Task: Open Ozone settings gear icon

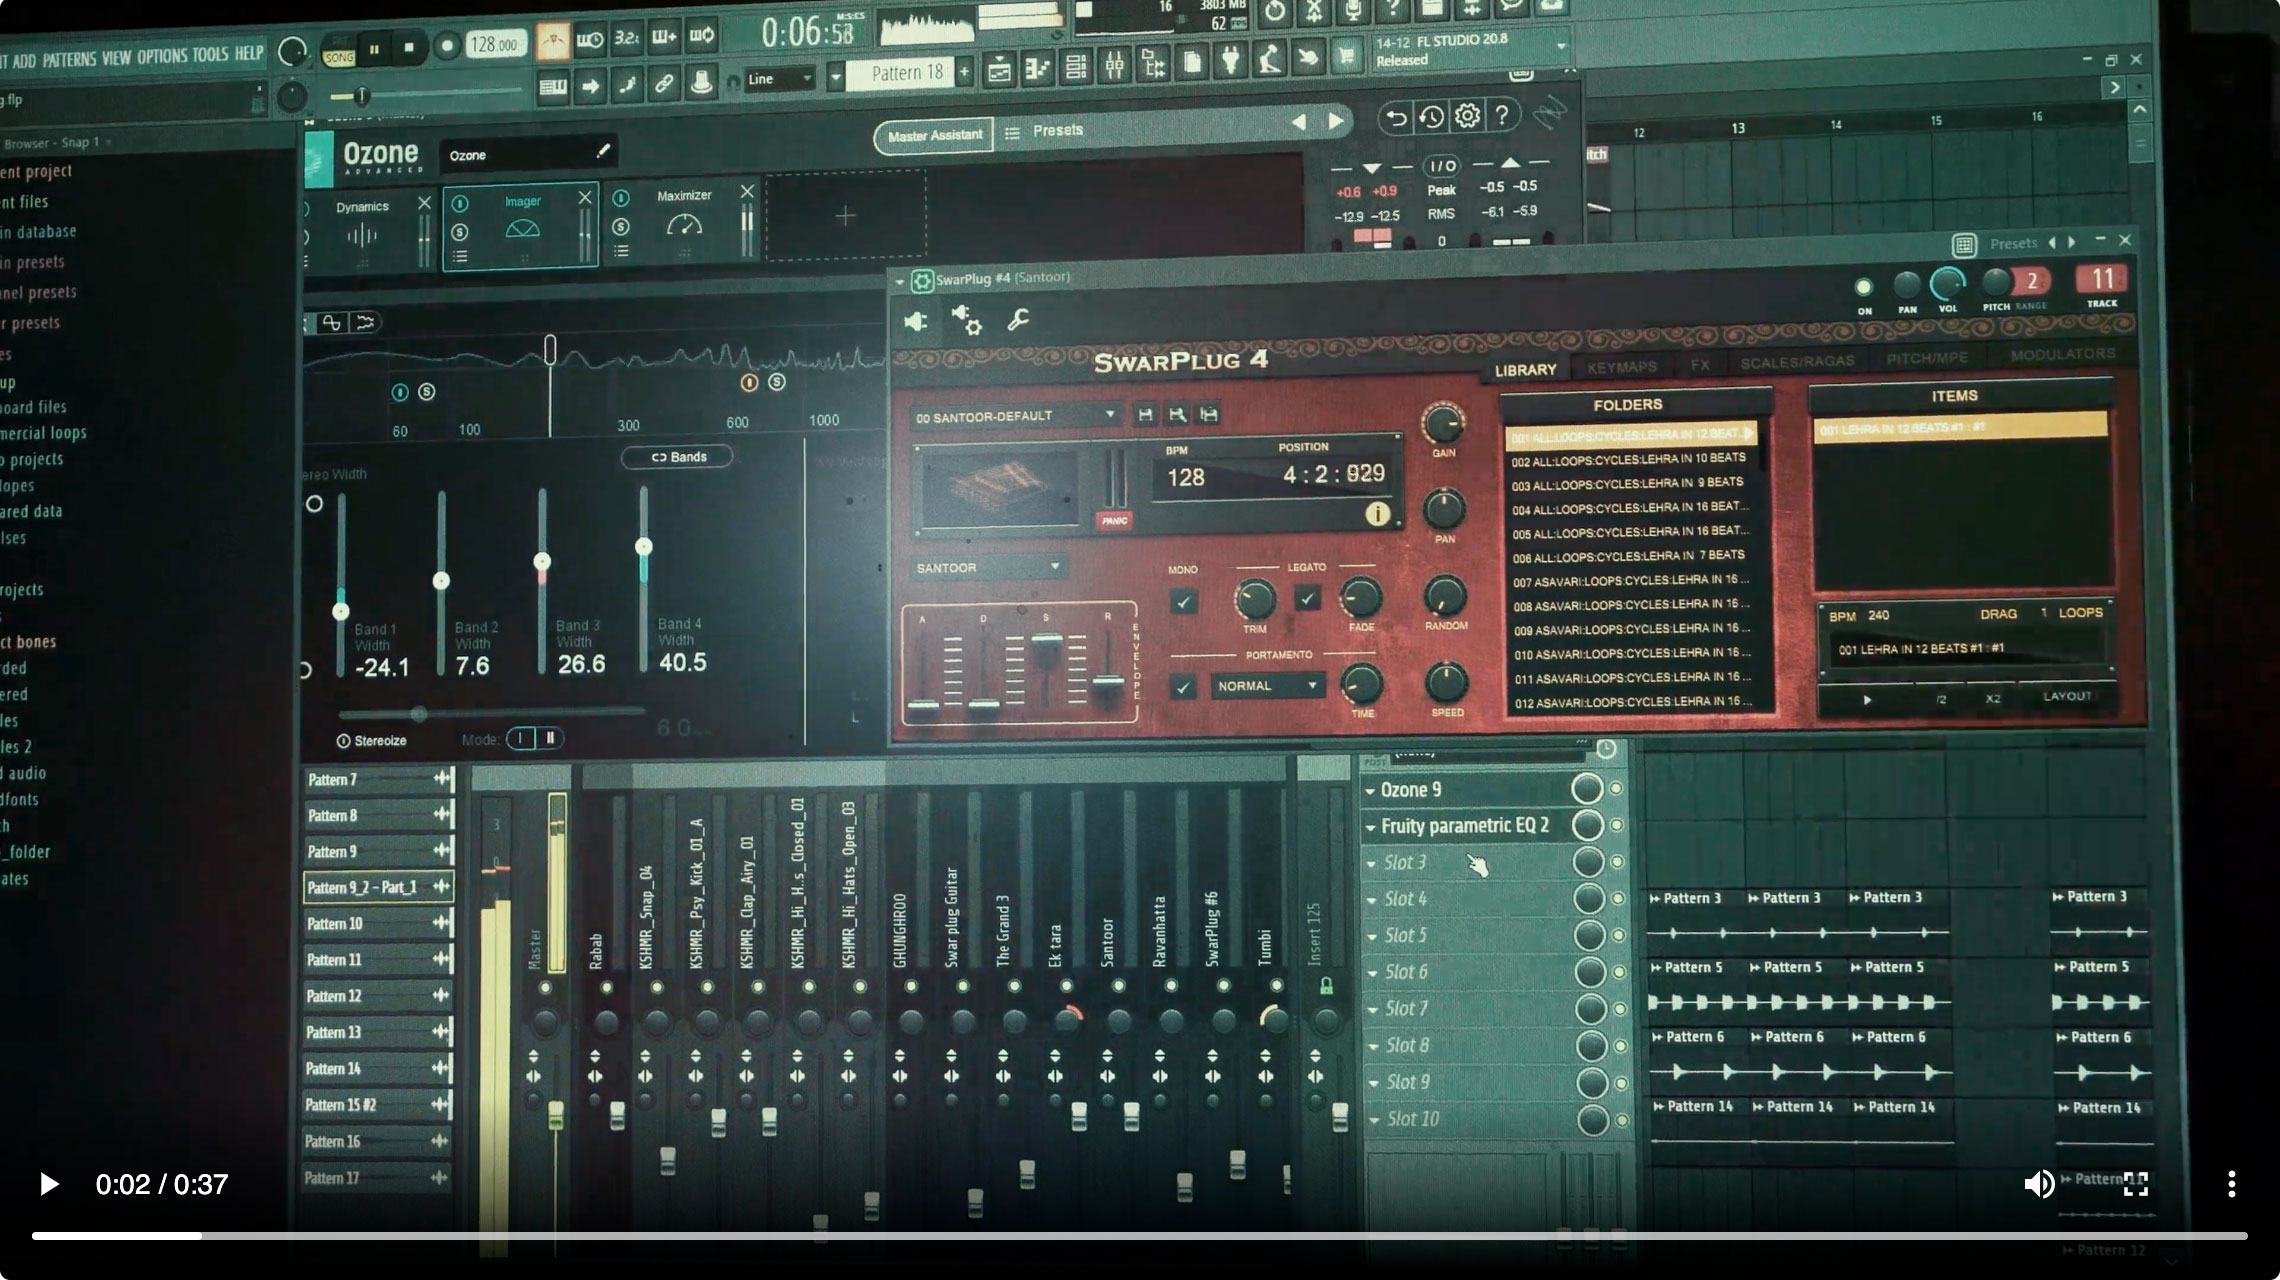Action: 1467,116
